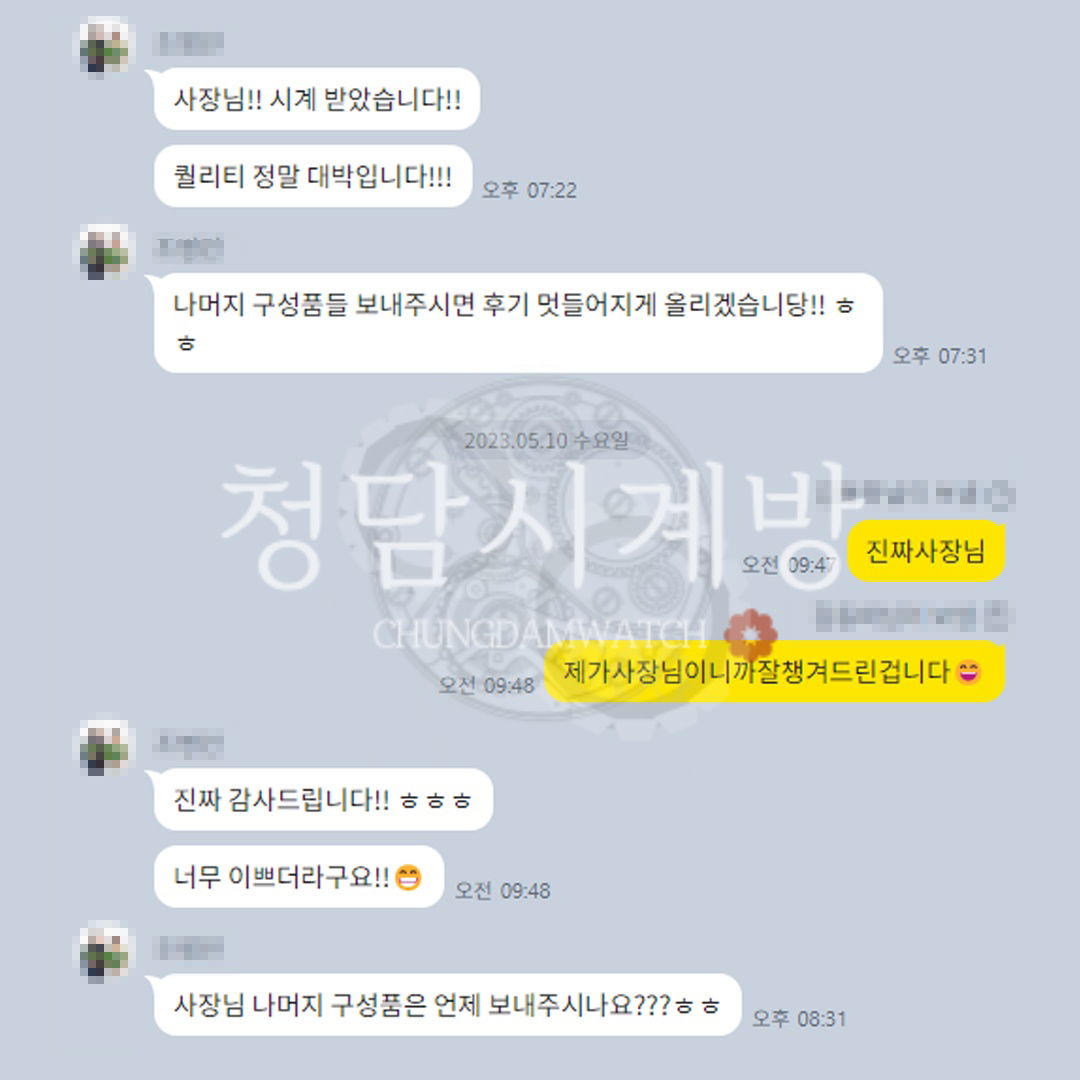Open profile avatar above '사장님!! 시계 받았습니다!!' message
The height and width of the screenshot is (1080, 1080).
pyautogui.click(x=103, y=46)
